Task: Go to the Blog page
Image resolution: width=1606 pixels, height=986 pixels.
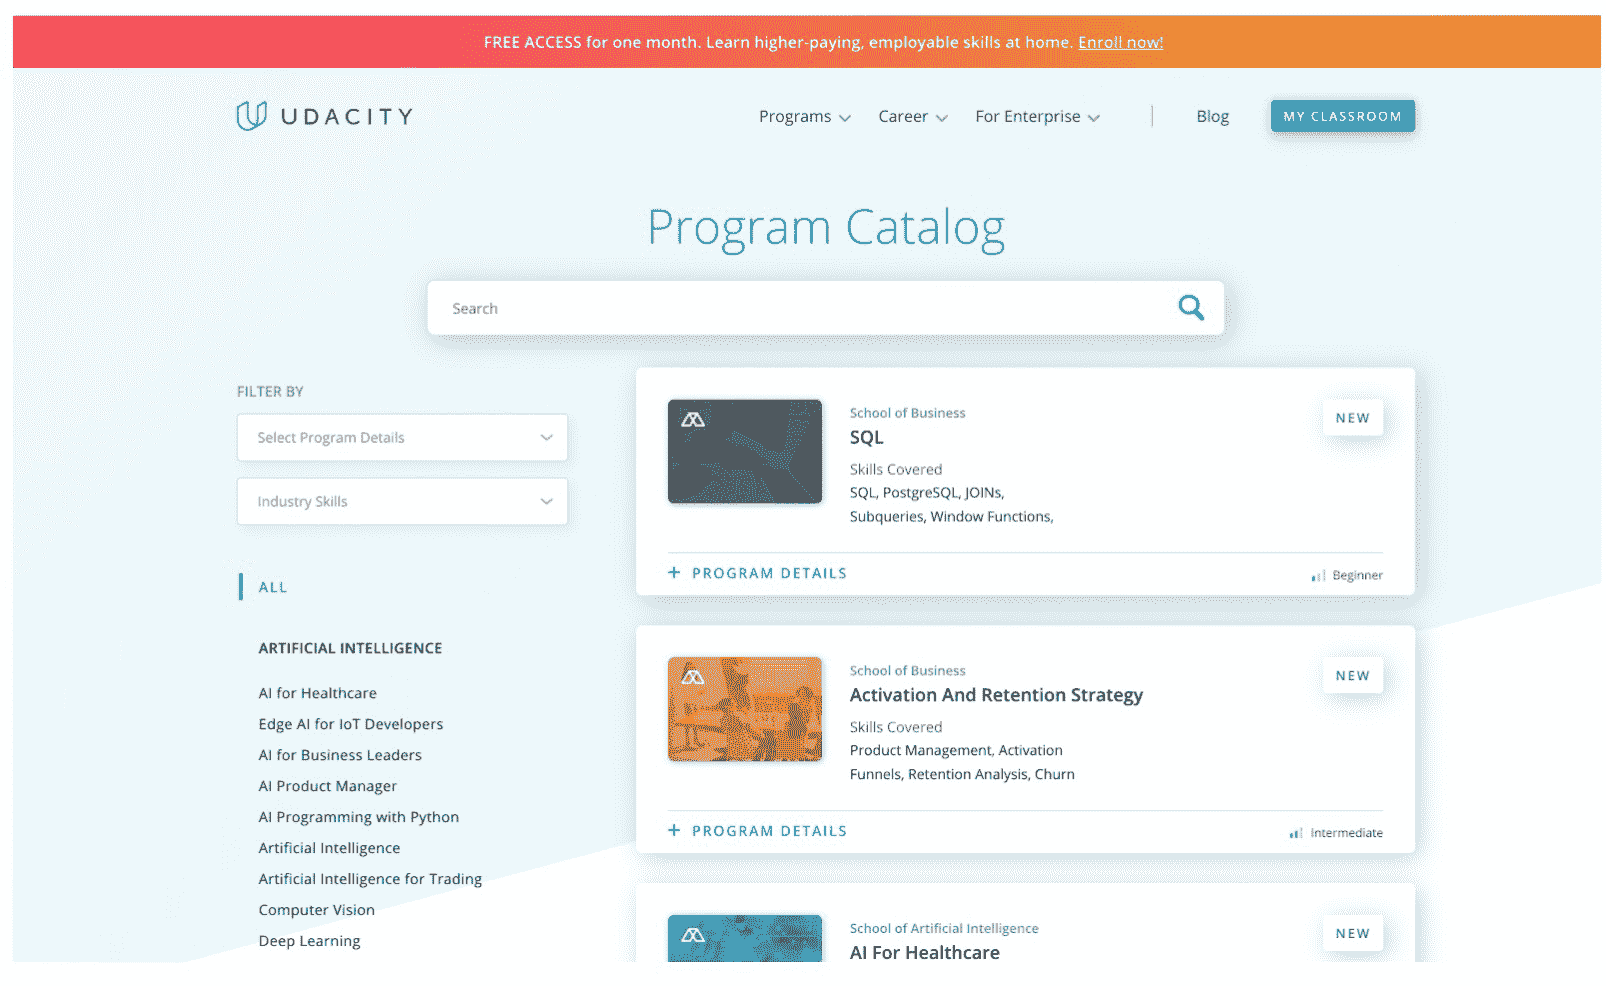Action: coord(1212,117)
